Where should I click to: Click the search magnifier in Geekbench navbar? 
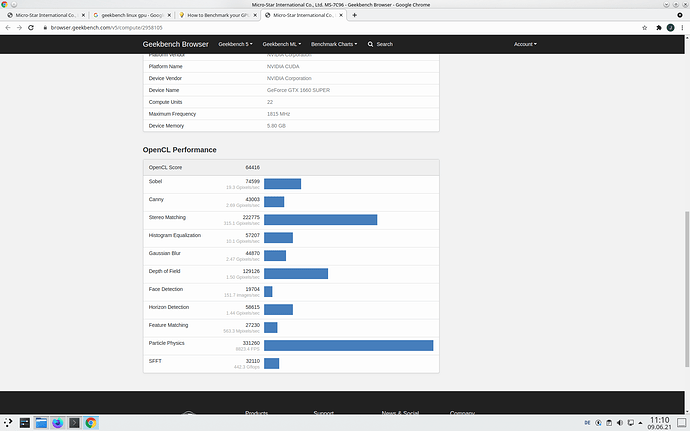tap(371, 44)
